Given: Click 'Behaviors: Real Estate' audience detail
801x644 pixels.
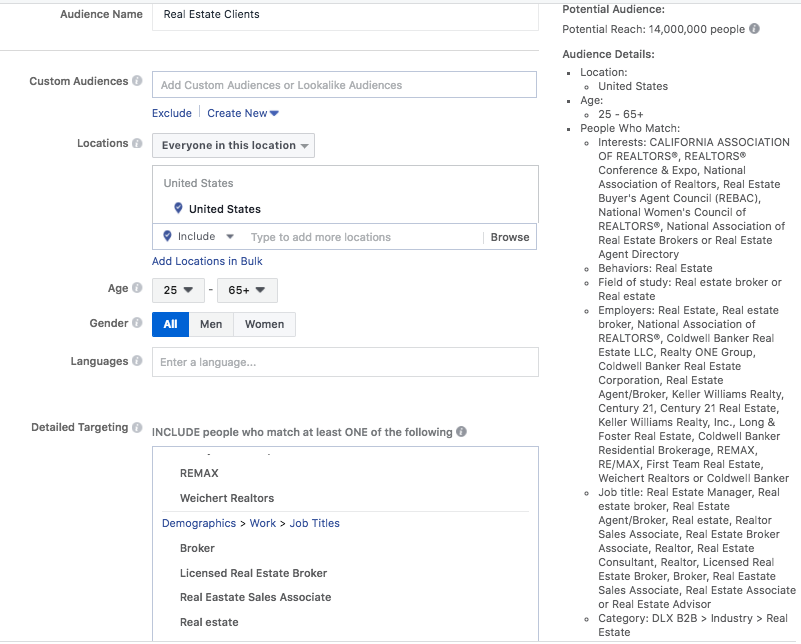Looking at the screenshot, I should (x=655, y=268).
